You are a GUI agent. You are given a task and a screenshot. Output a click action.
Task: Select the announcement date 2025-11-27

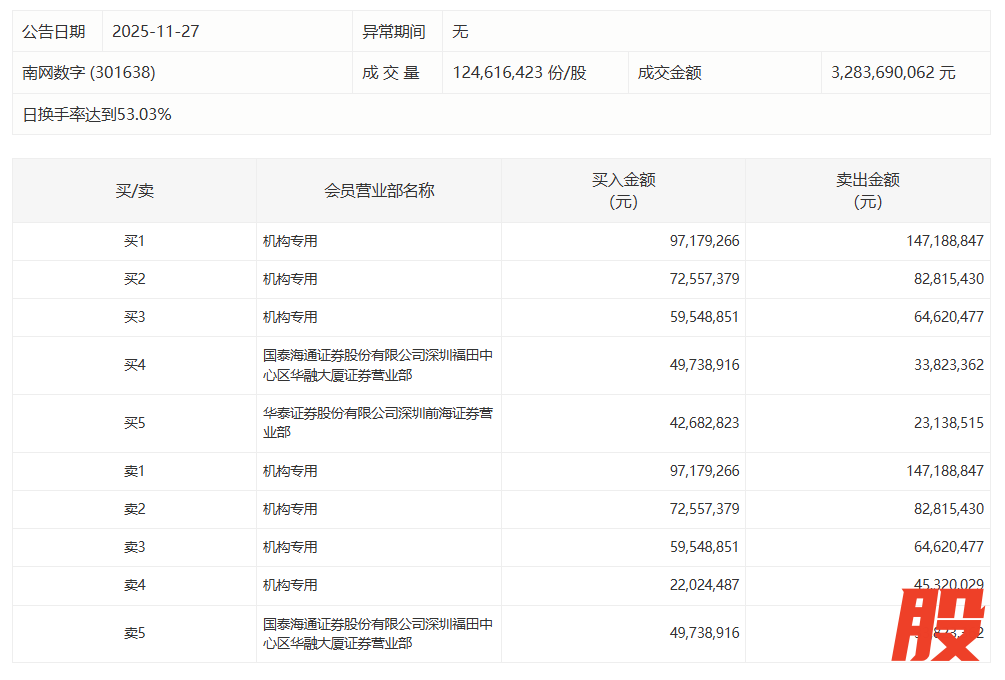tap(155, 31)
